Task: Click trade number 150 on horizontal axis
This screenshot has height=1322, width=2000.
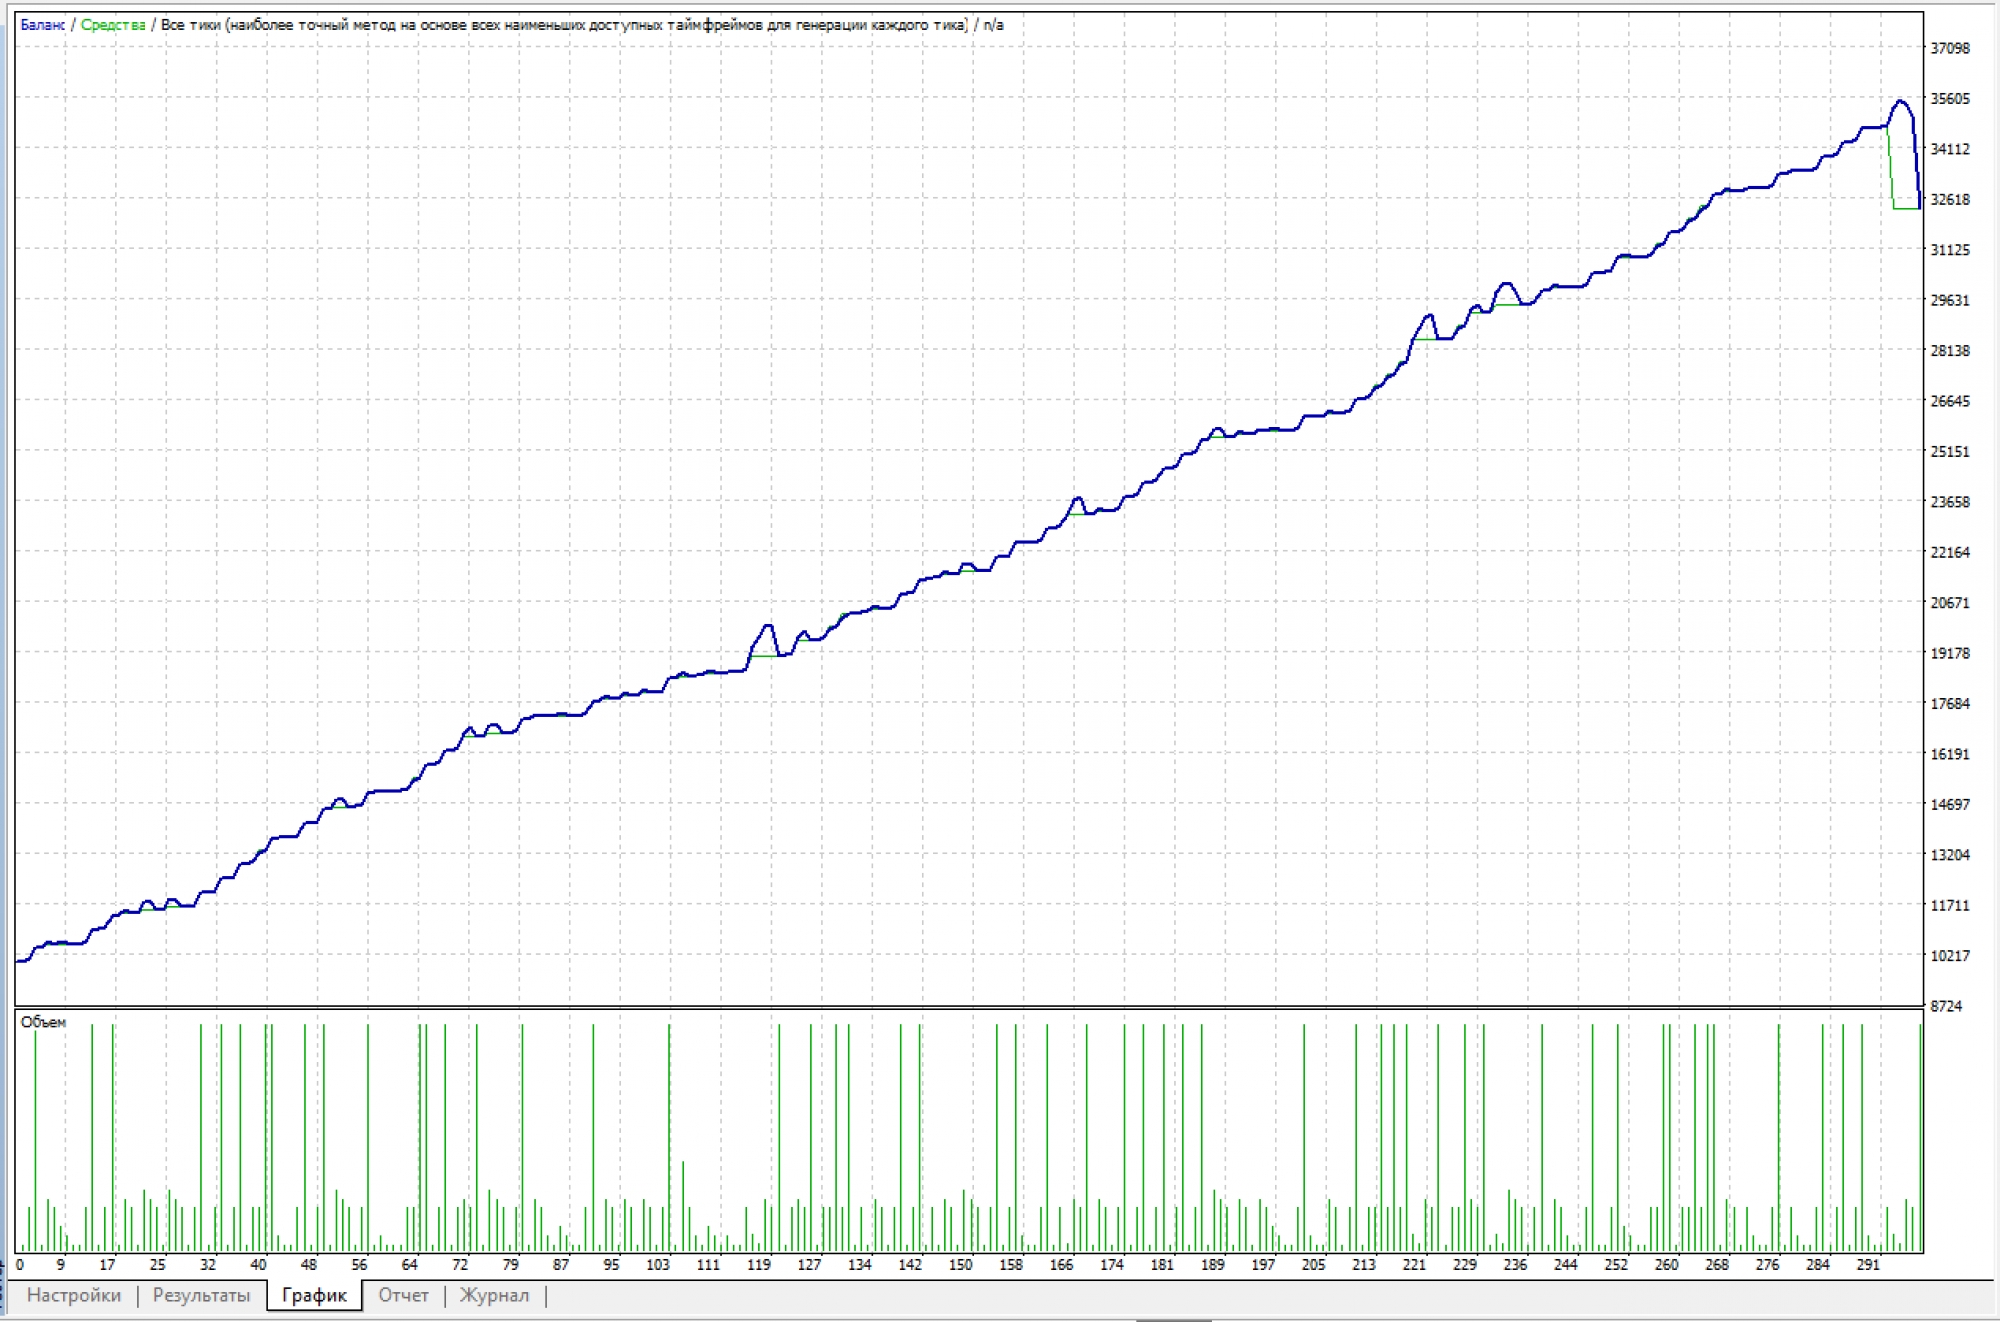Action: tap(960, 1264)
